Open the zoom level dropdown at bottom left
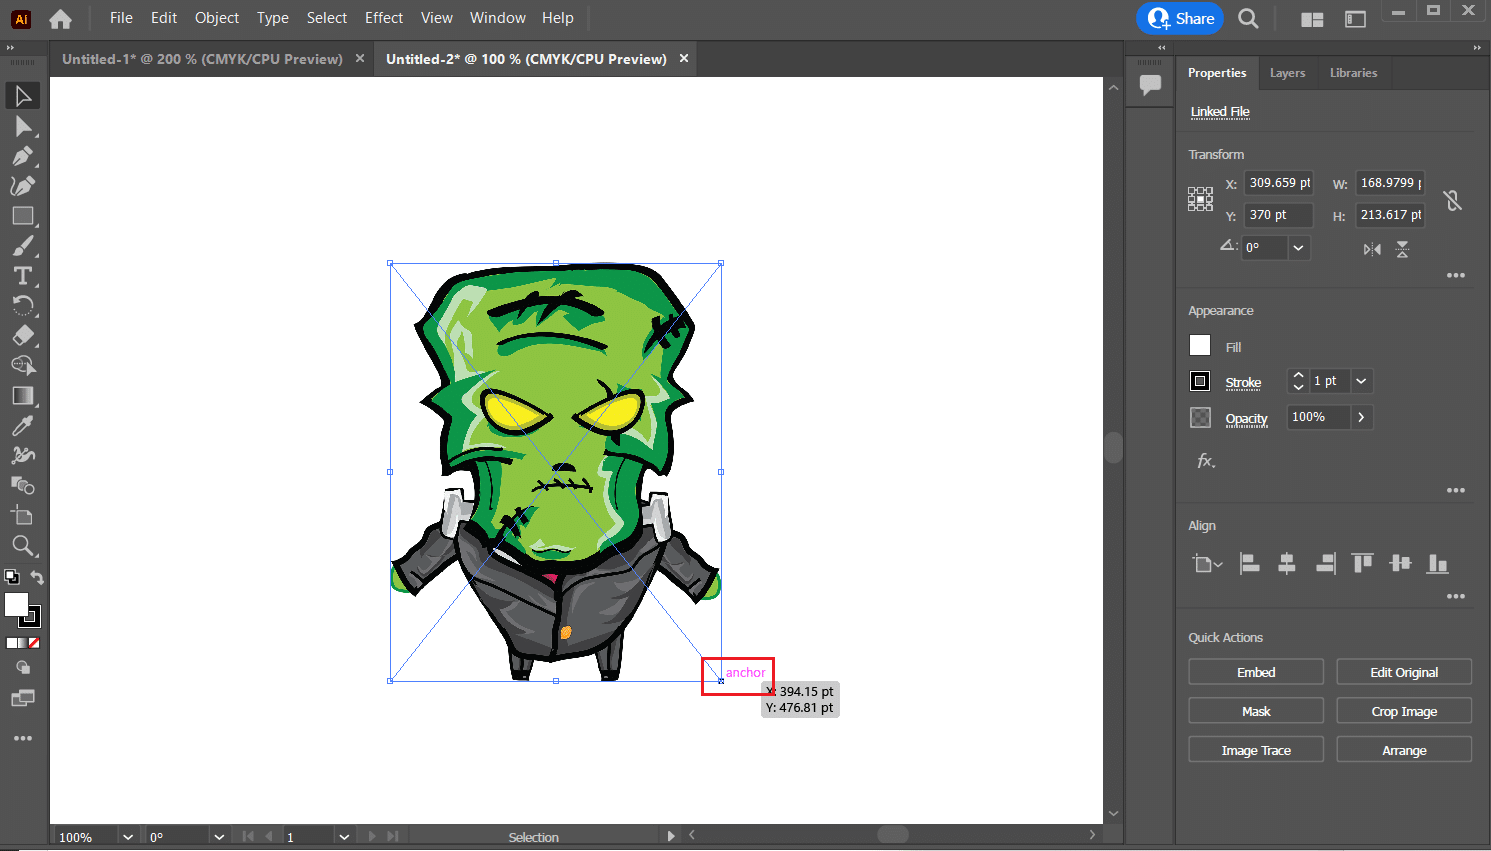Viewport: 1491px width, 851px height. [x=127, y=835]
